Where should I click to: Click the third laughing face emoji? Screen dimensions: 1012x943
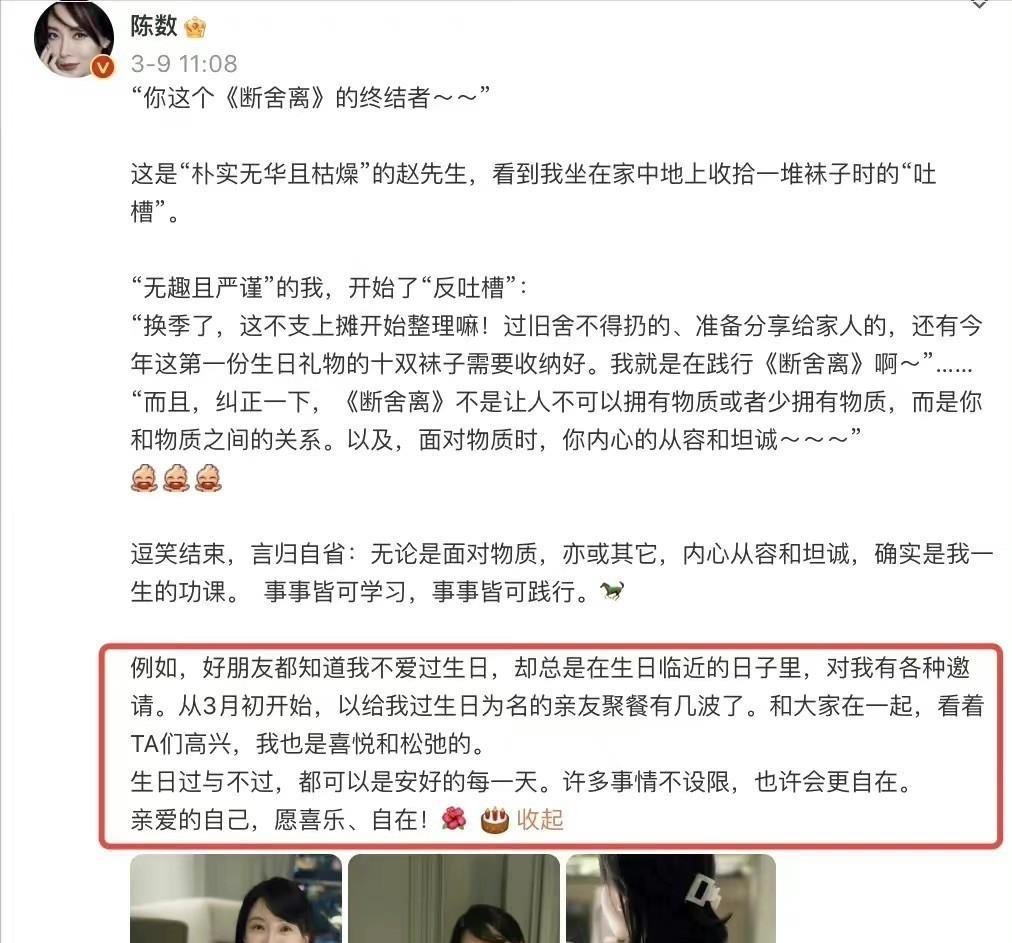click(x=208, y=478)
